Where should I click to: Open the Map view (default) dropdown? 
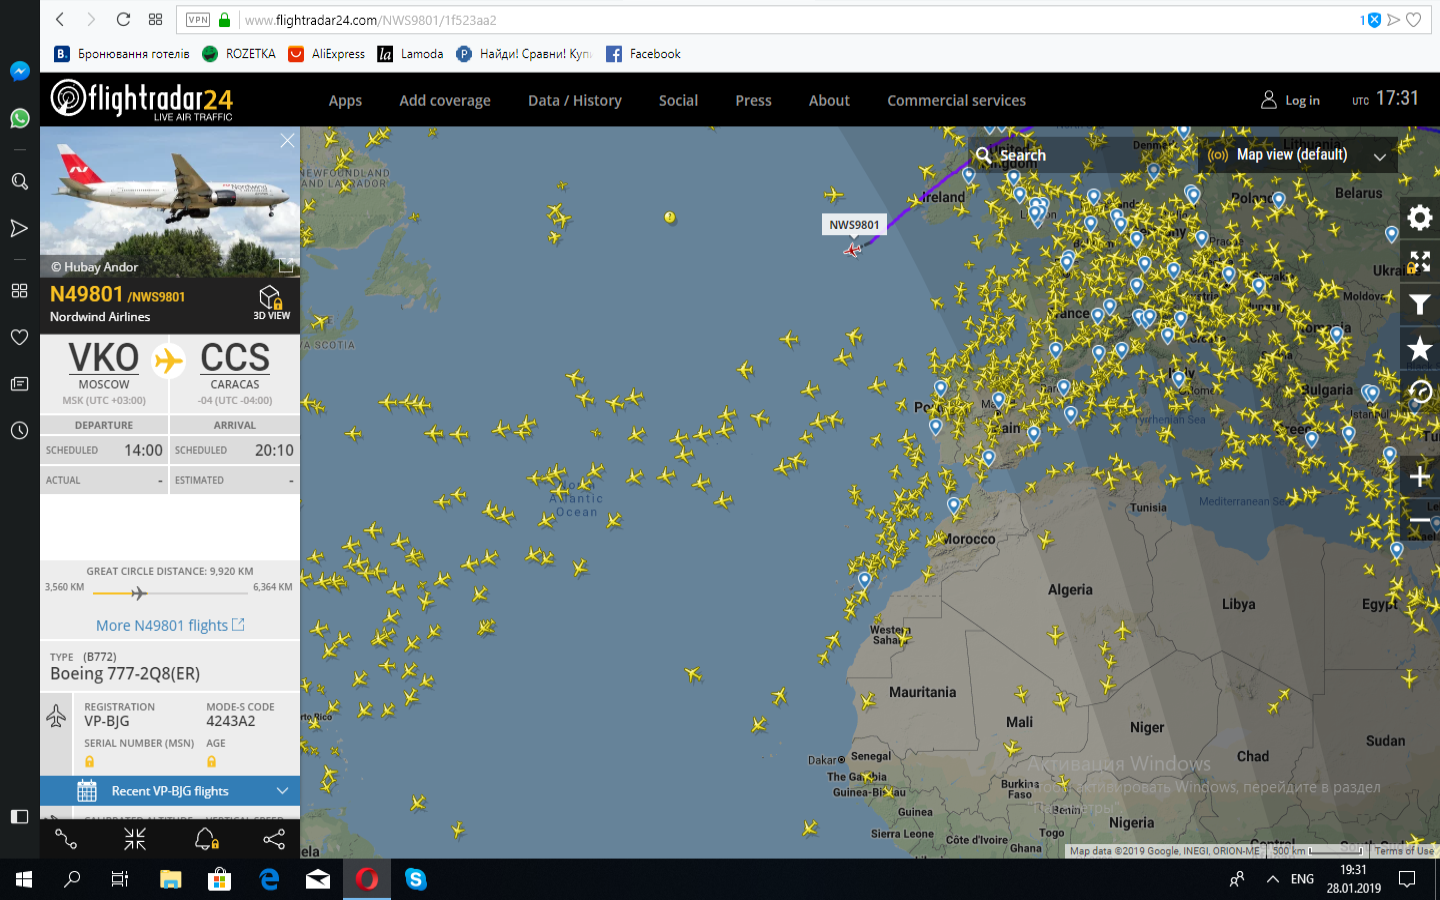[1297, 155]
